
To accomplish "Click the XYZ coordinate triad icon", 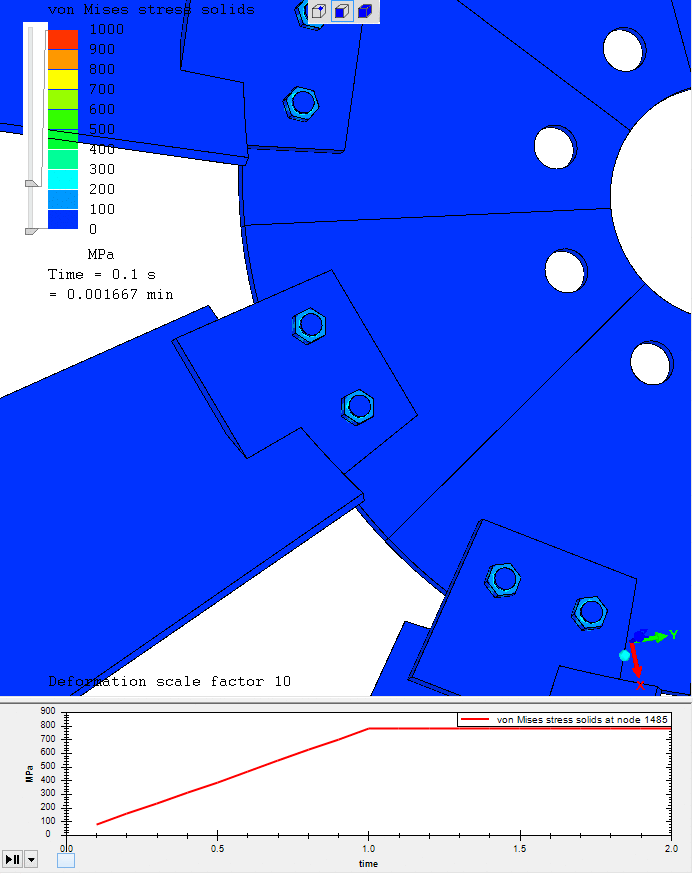I will 652,658.
